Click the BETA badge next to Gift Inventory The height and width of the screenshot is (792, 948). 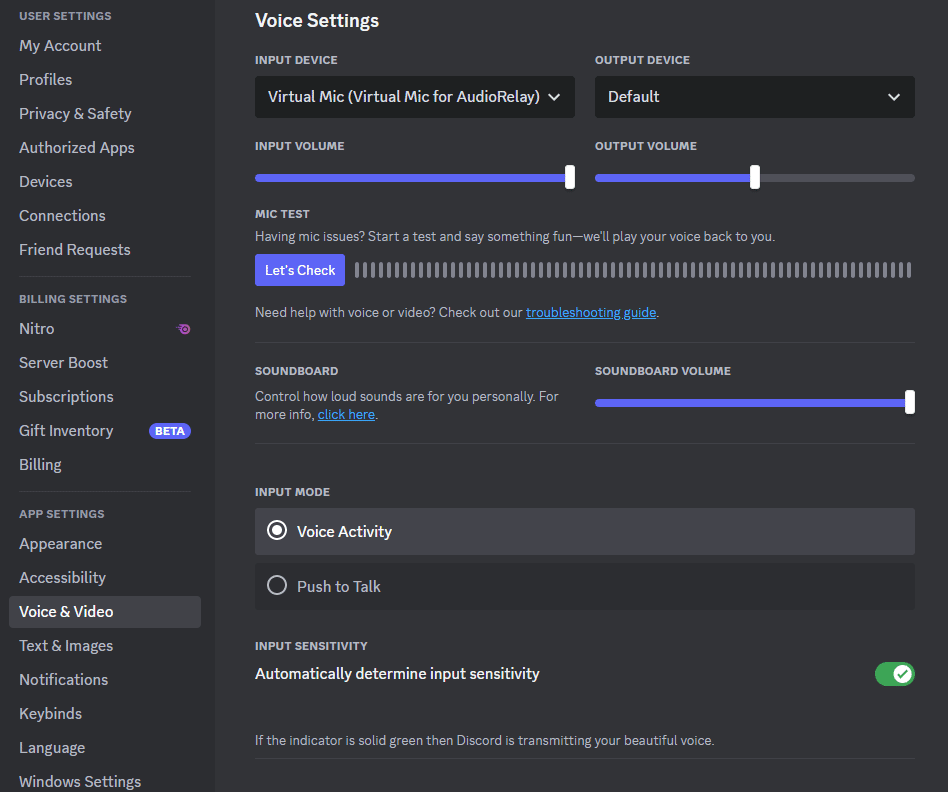click(170, 431)
